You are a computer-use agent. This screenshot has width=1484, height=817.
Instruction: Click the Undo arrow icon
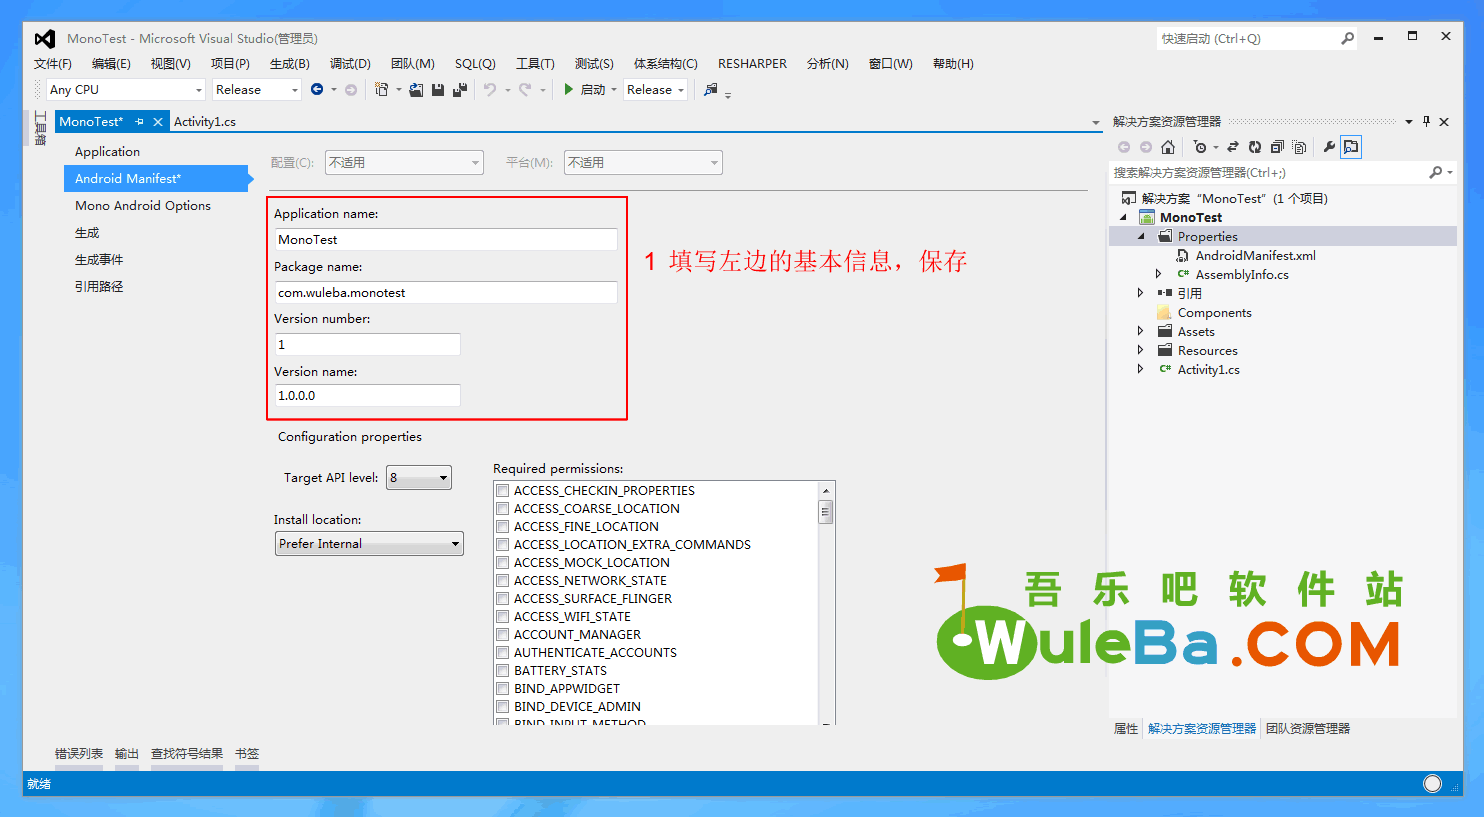pos(490,90)
